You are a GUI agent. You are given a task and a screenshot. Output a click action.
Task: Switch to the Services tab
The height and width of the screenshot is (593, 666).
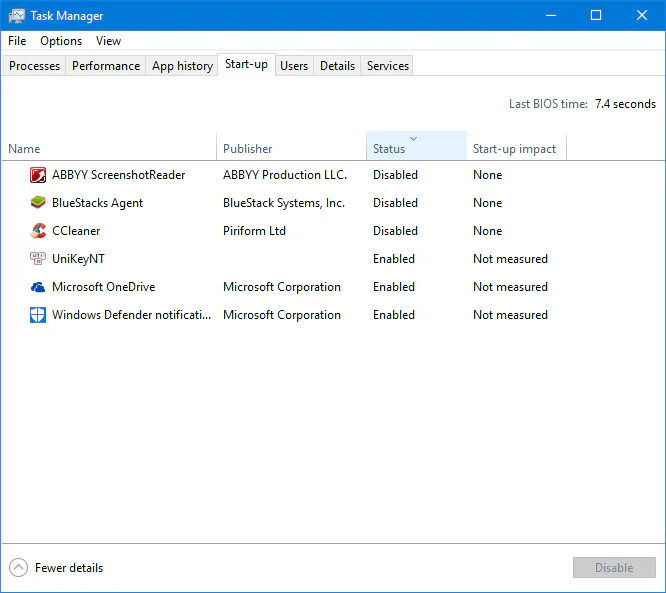click(x=388, y=66)
